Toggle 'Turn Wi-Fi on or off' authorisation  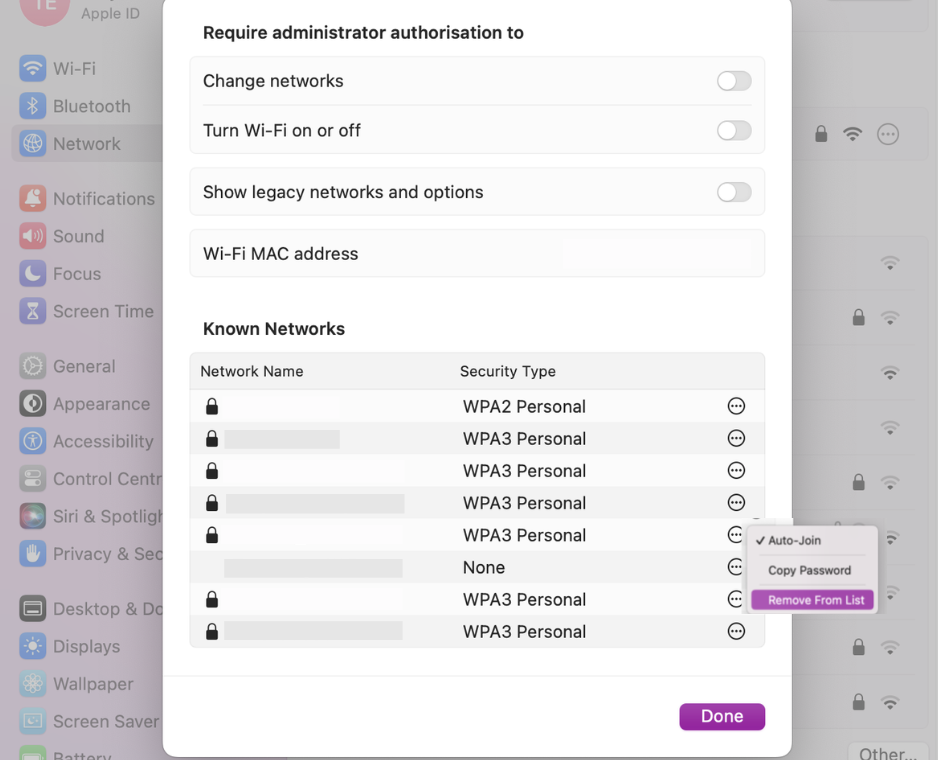point(733,130)
